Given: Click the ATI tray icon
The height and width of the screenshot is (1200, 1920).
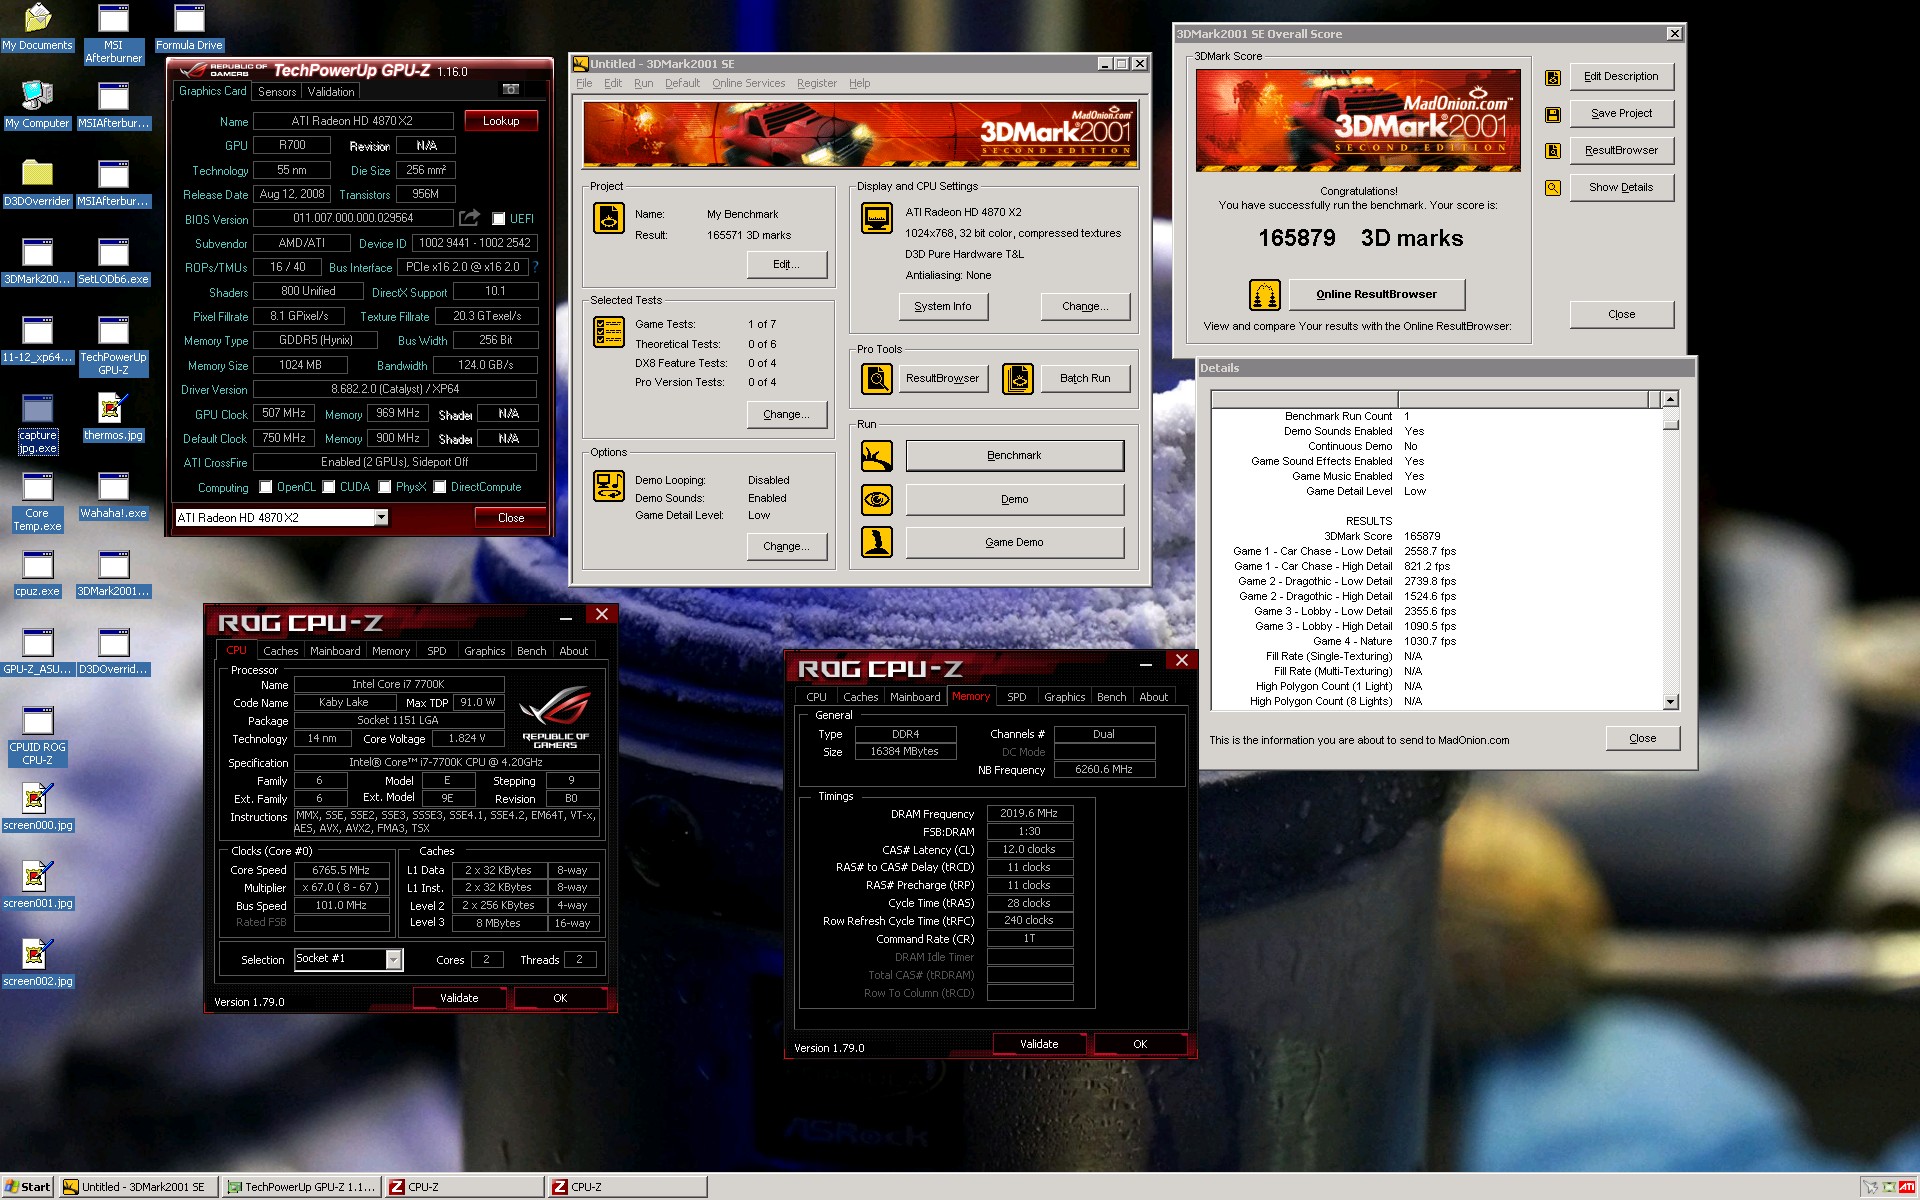Looking at the screenshot, I should click(x=1906, y=1187).
